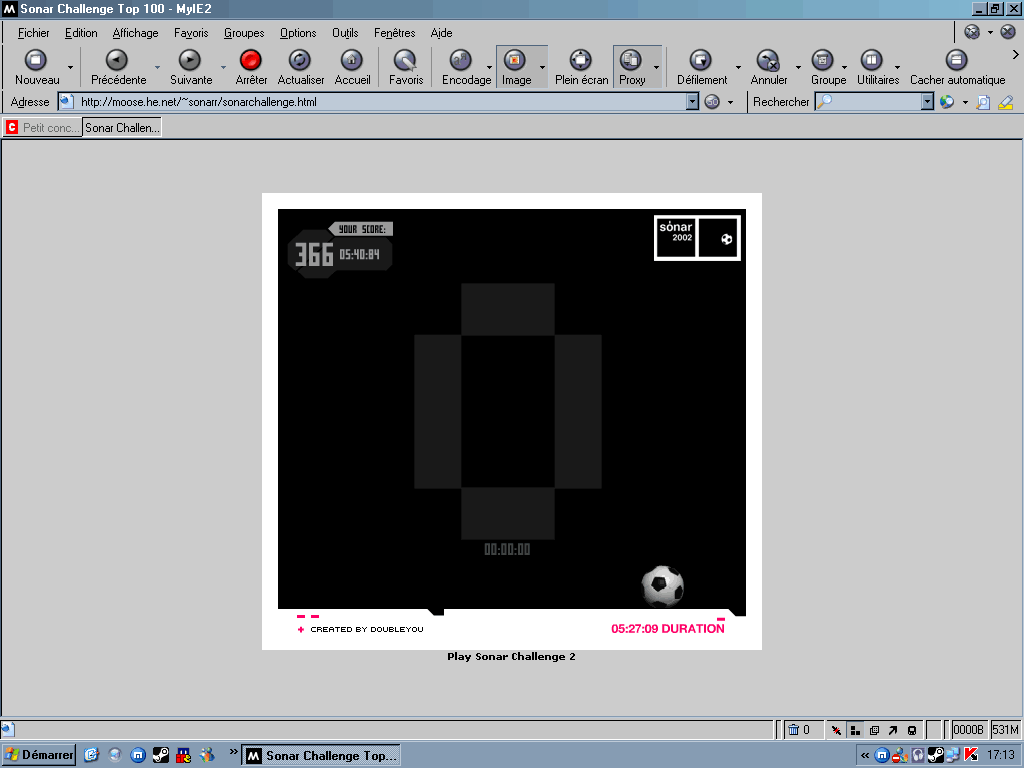Expand the Nouveau button dropdown arrow
1024x768 pixels.
point(70,67)
